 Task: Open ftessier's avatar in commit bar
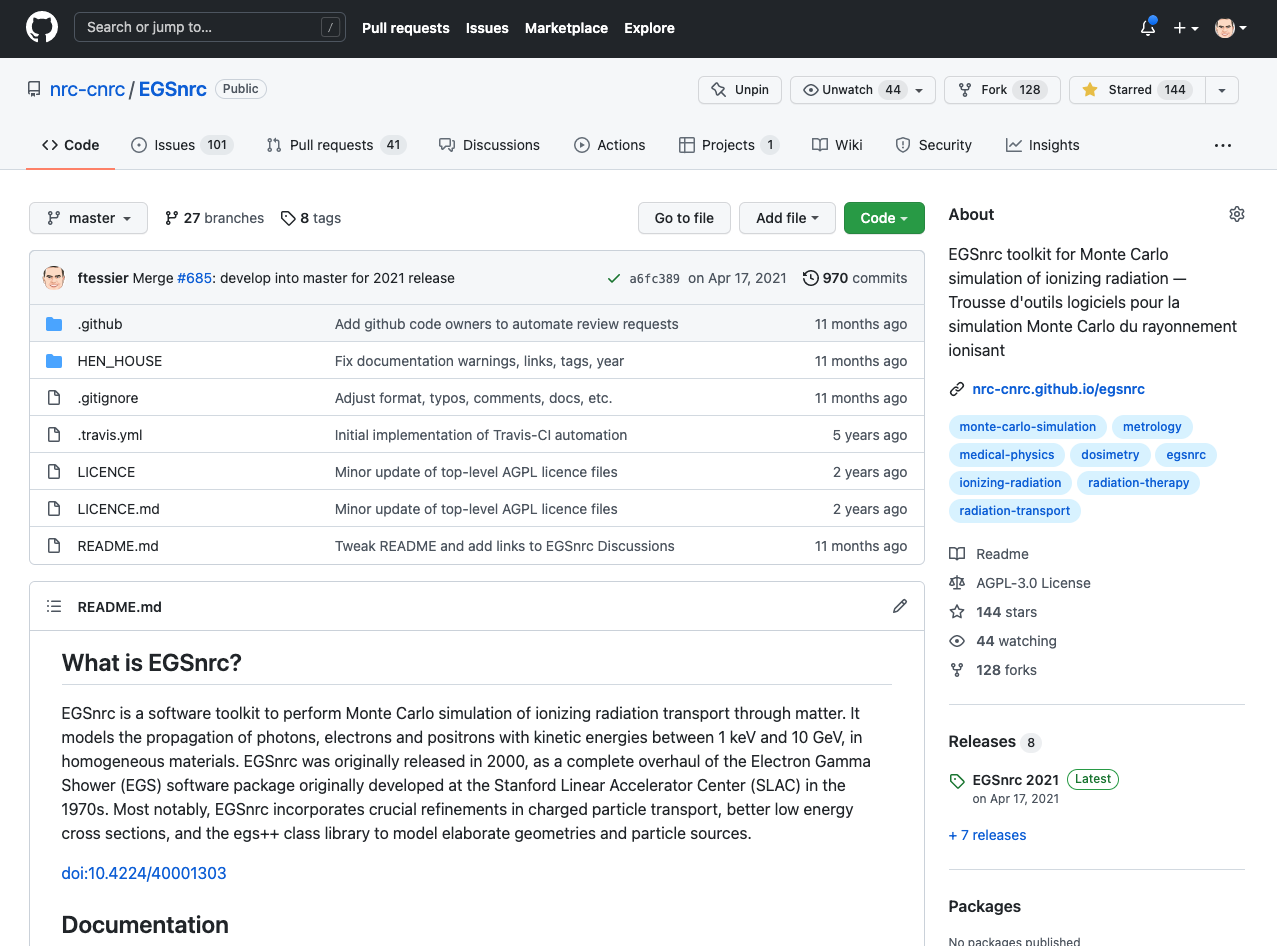point(54,278)
